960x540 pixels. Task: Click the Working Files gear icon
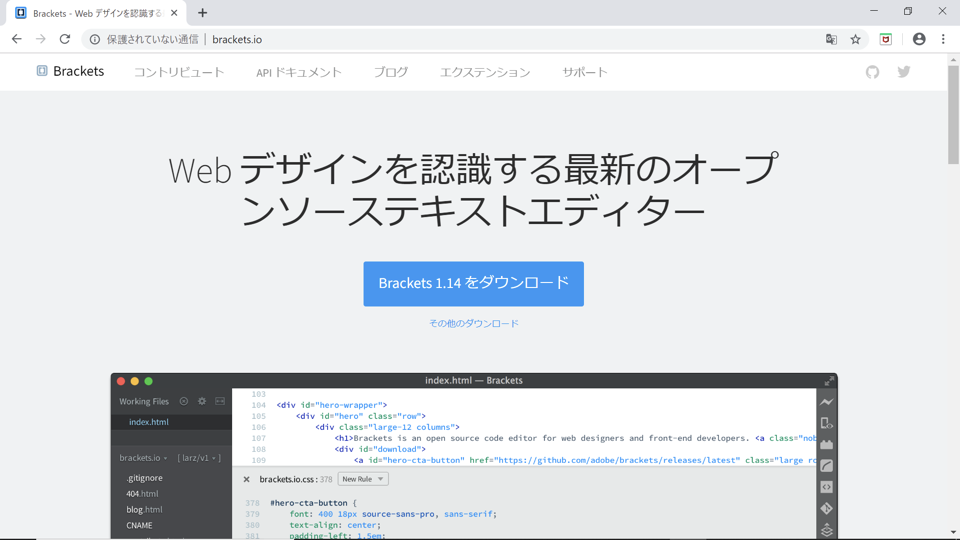tap(202, 402)
